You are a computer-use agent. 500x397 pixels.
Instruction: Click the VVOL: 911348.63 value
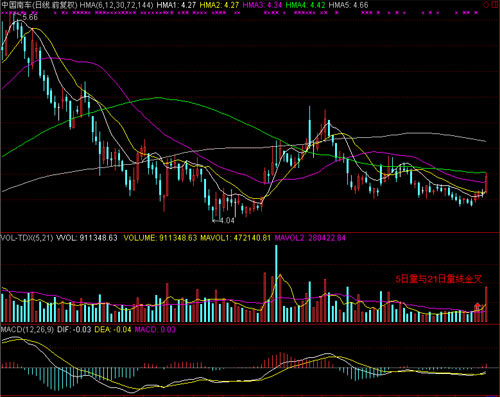coord(87,238)
